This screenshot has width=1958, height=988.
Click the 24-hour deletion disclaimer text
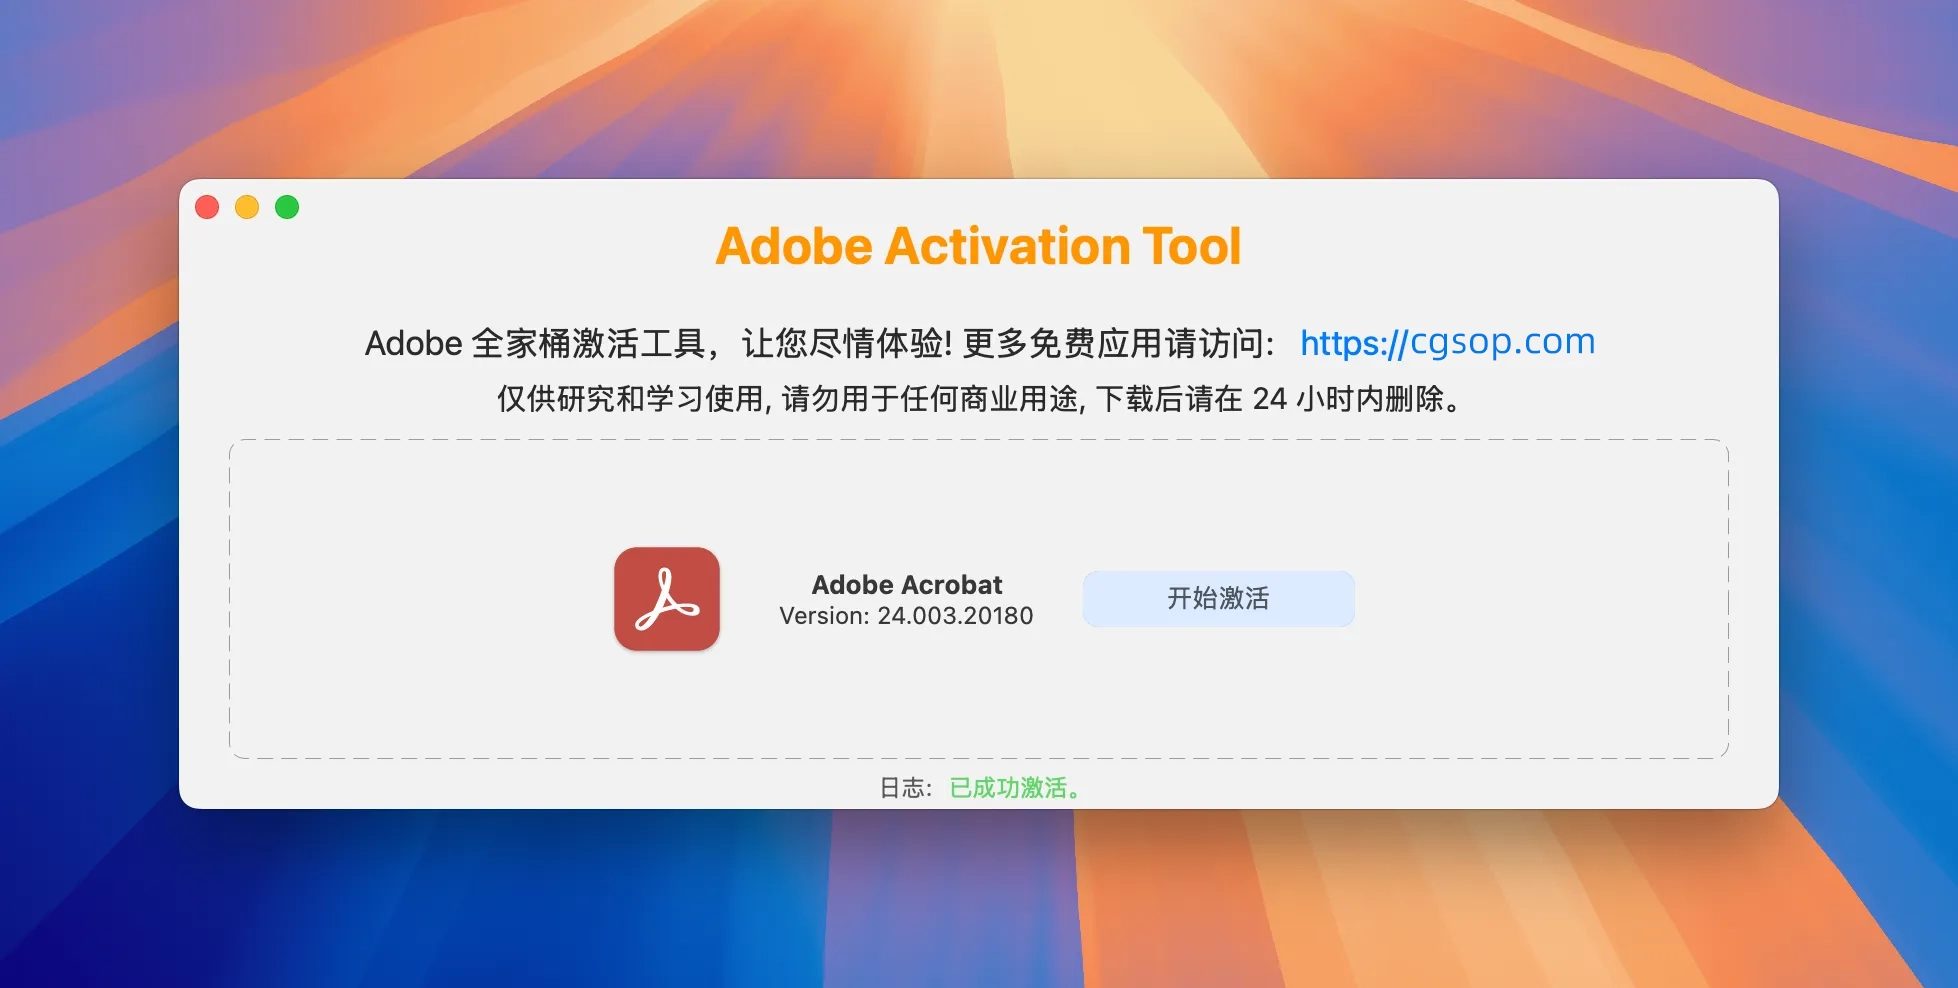pyautogui.click(x=977, y=401)
